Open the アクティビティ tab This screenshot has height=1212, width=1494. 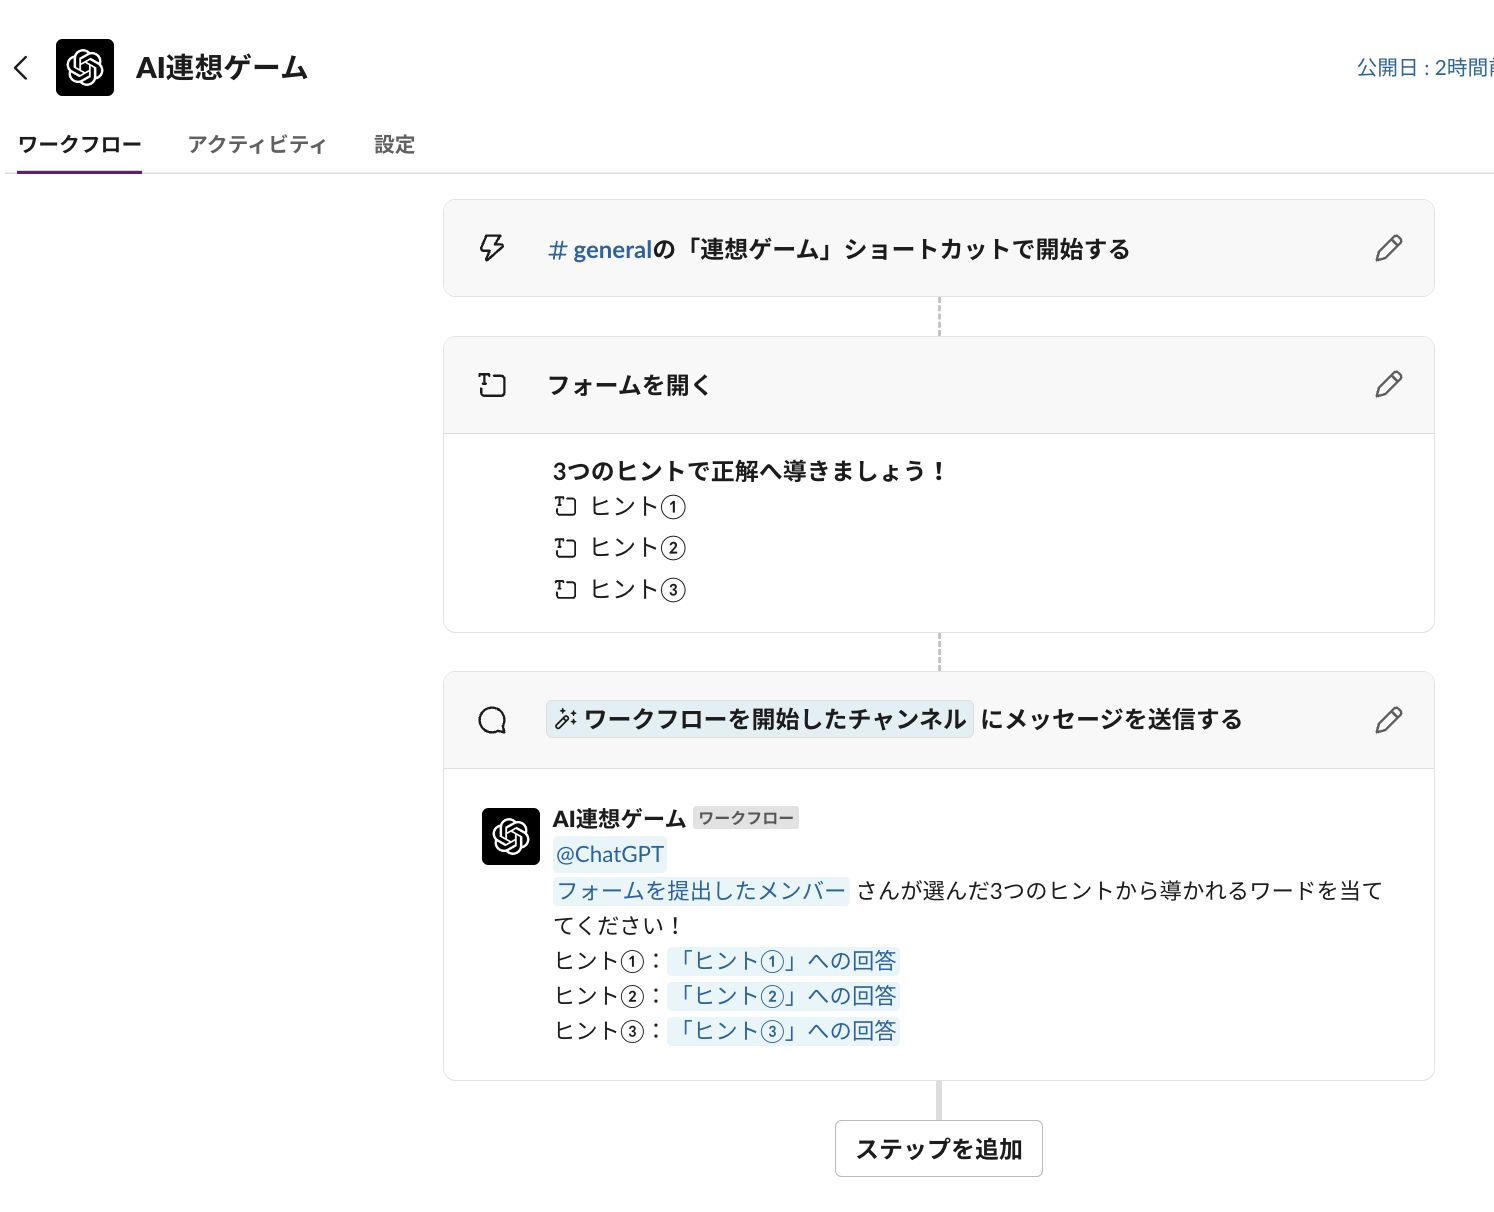tap(257, 145)
